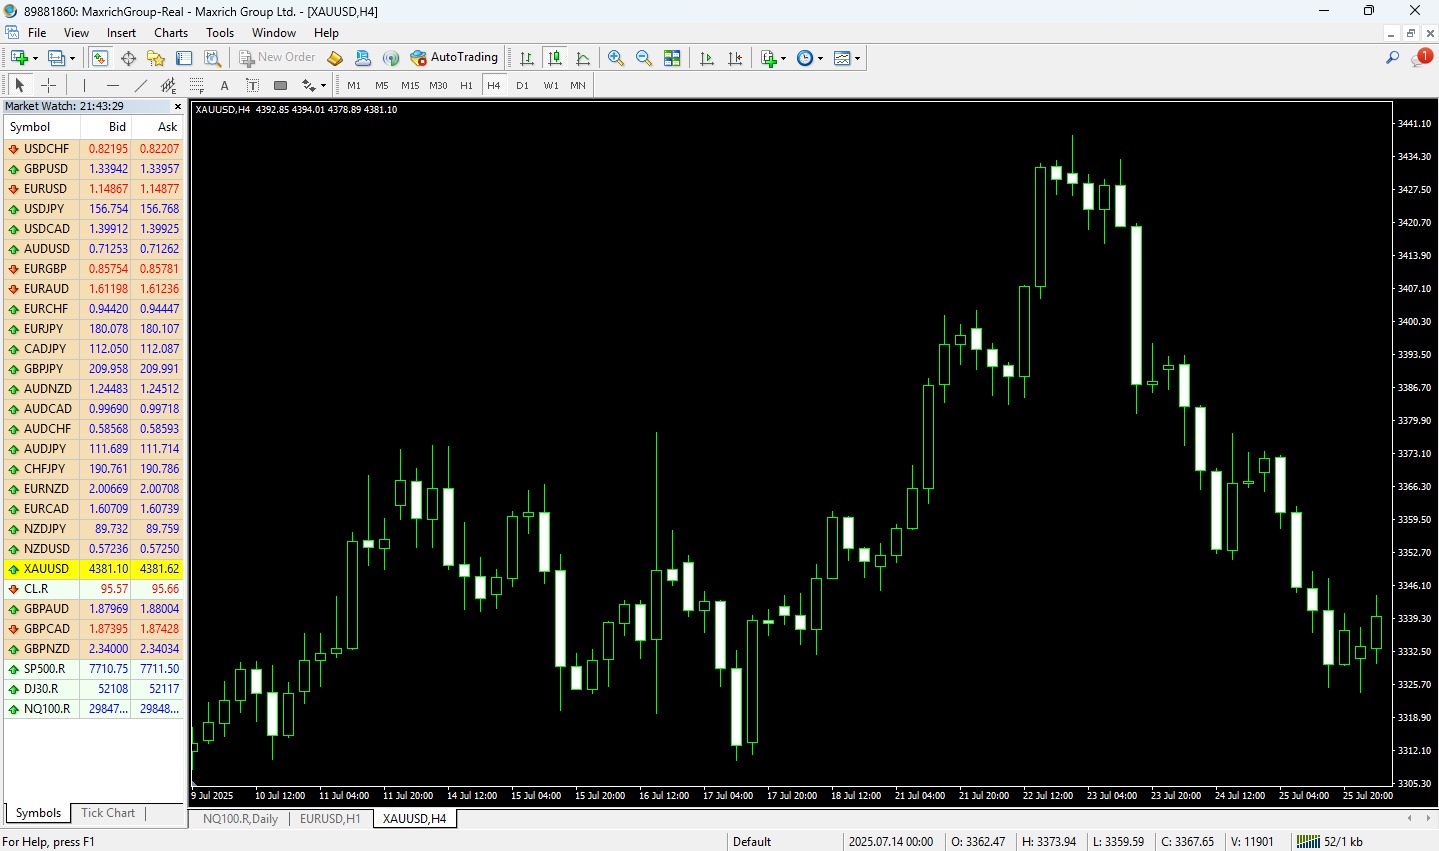Expand the arrow objects dropdown
This screenshot has height=851, width=1439.
point(323,85)
